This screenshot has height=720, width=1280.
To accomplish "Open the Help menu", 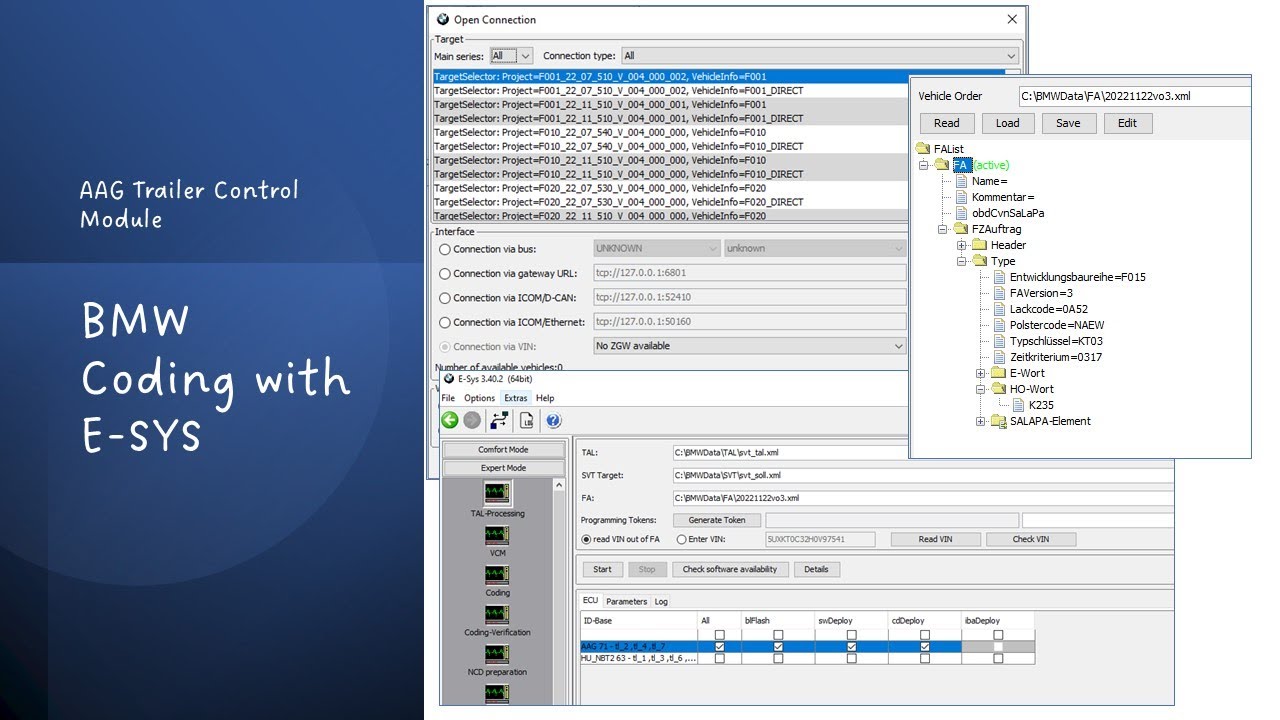I will [545, 398].
